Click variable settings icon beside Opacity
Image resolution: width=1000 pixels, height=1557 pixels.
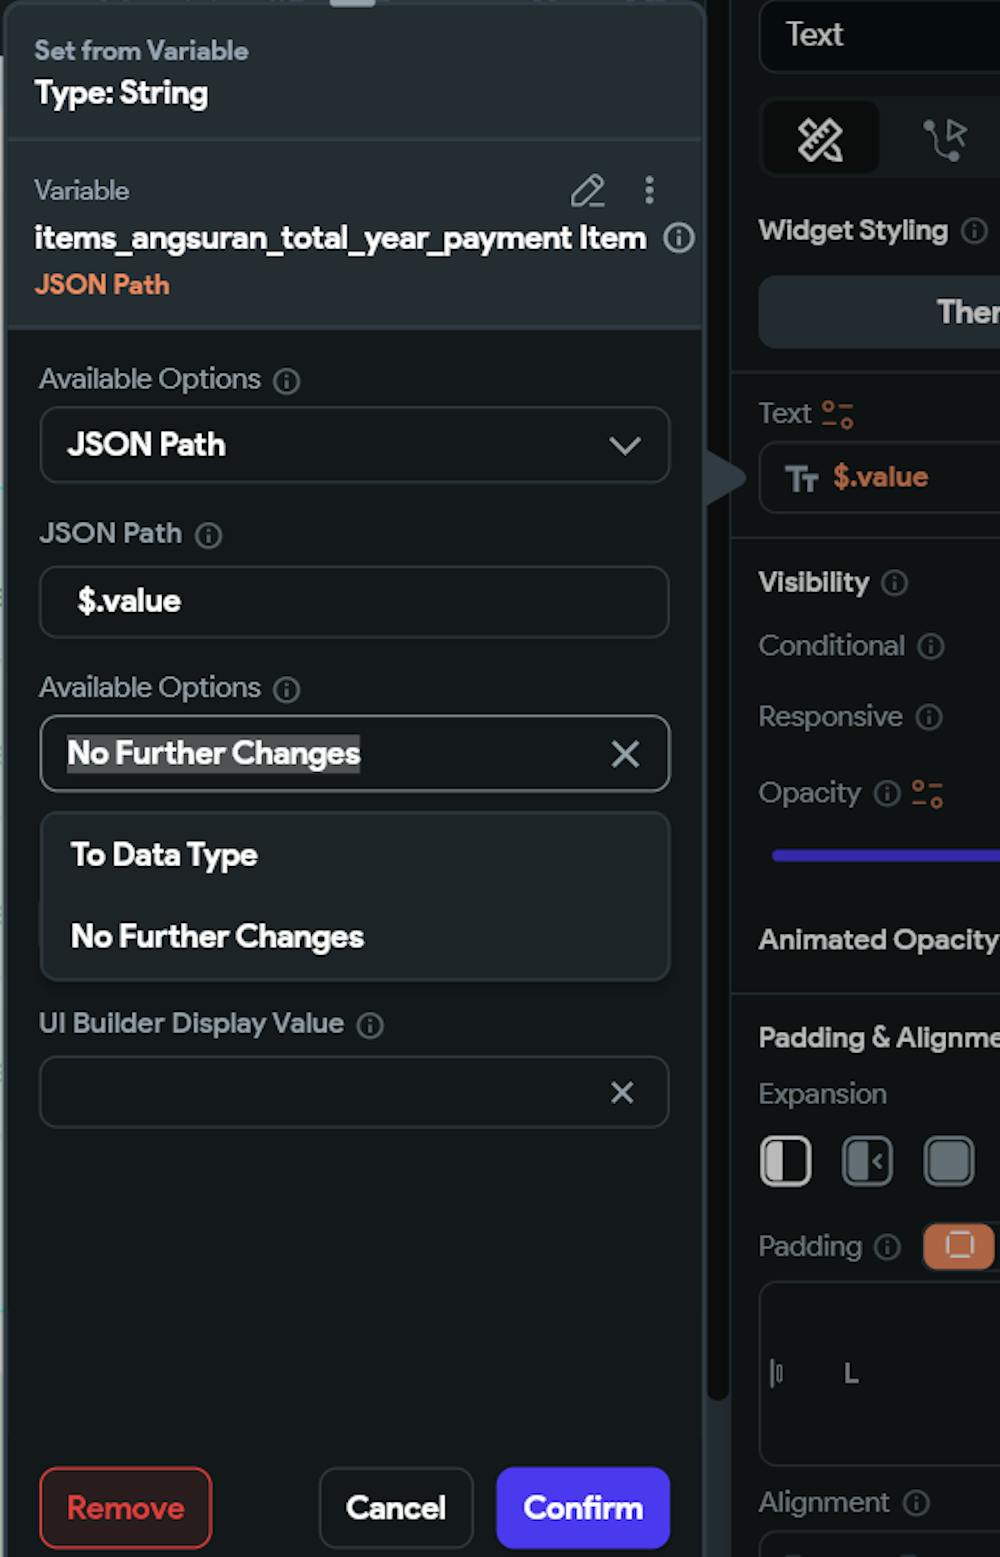(927, 794)
